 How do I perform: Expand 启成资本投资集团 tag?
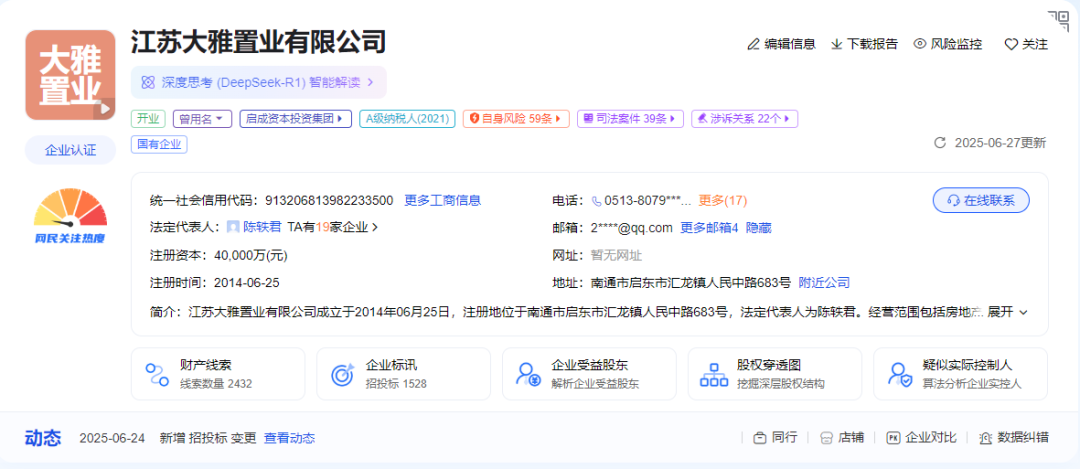(x=295, y=118)
